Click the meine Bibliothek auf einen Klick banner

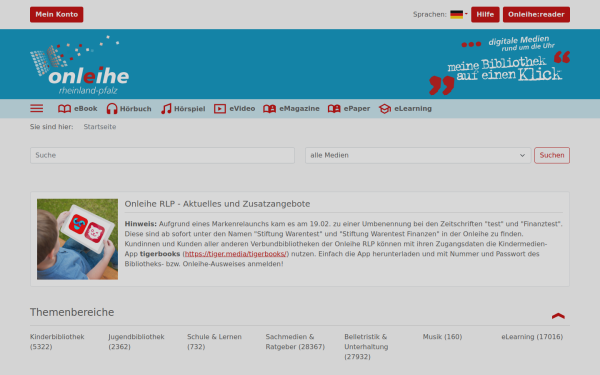(x=499, y=65)
